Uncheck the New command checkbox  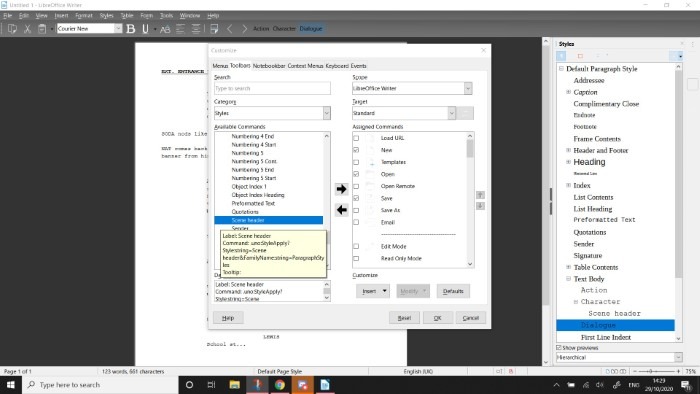click(356, 150)
